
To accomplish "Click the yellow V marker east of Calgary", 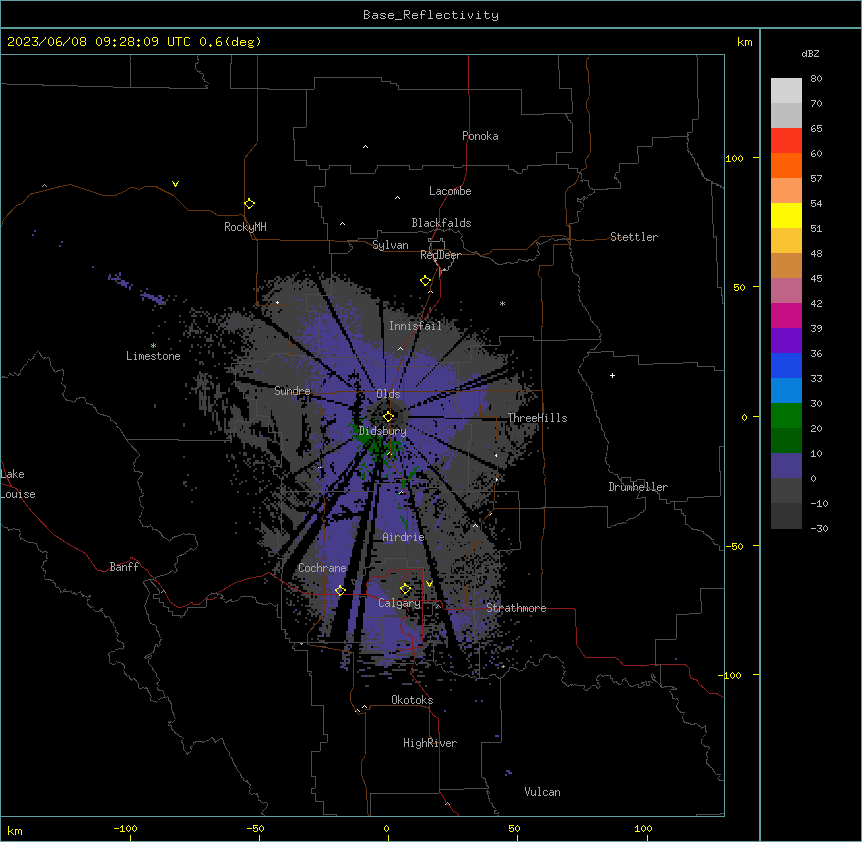I will click(429, 584).
